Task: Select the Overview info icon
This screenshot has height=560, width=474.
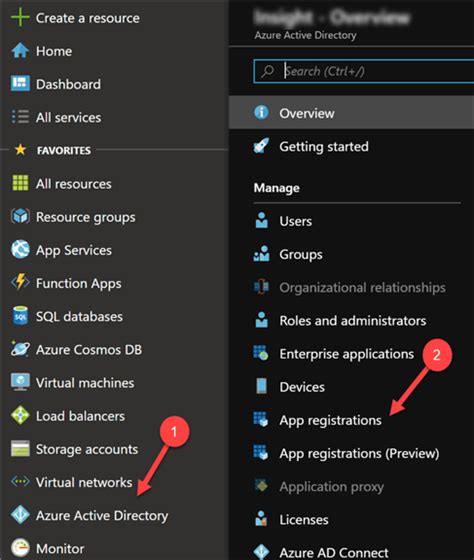Action: pos(261,112)
